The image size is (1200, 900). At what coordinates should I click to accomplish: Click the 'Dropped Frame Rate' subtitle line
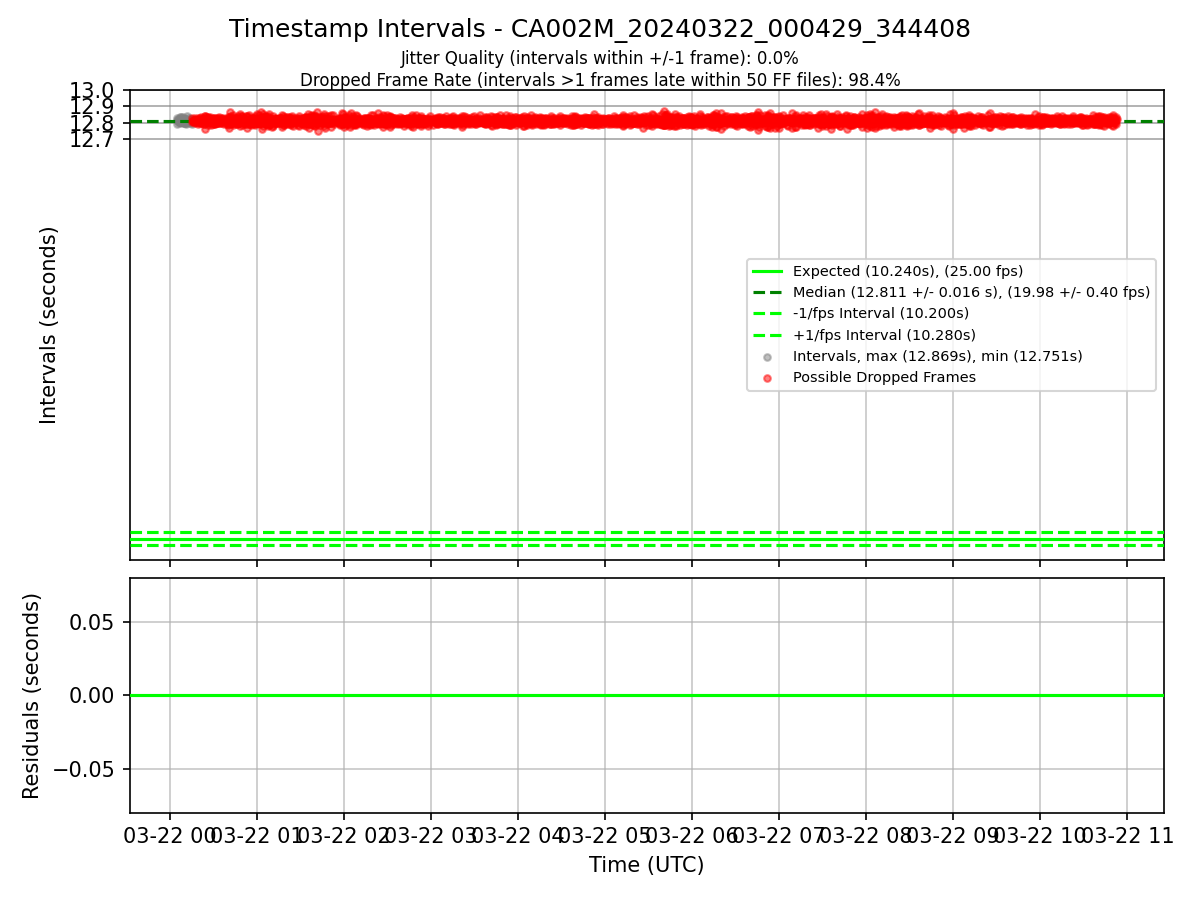(x=600, y=80)
